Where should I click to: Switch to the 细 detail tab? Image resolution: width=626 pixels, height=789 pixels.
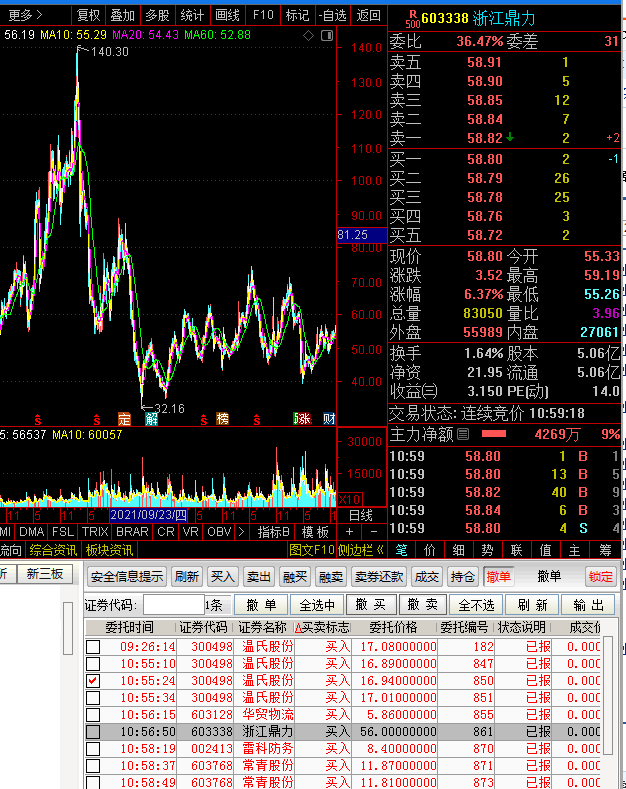[x=458, y=550]
